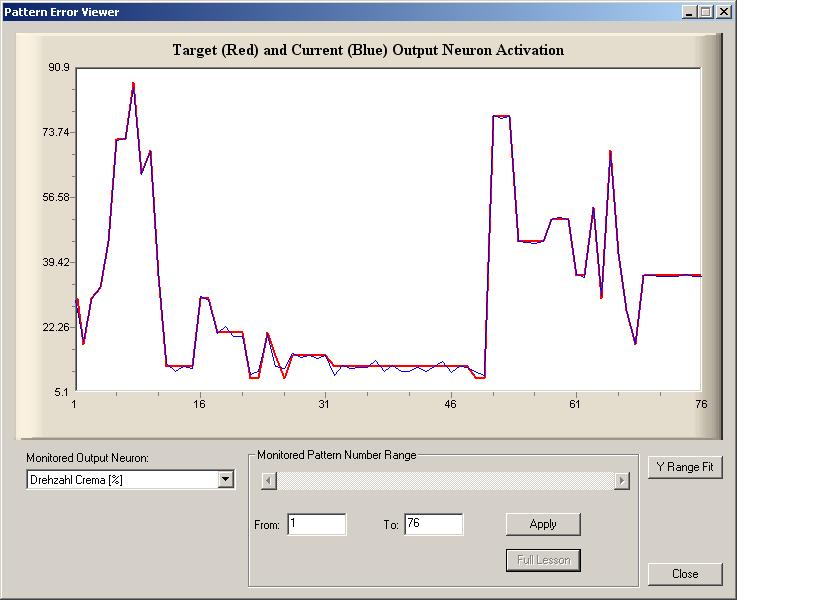Click the left arrow of pattern range scrollbar
The width and height of the screenshot is (840, 600).
(x=268, y=481)
